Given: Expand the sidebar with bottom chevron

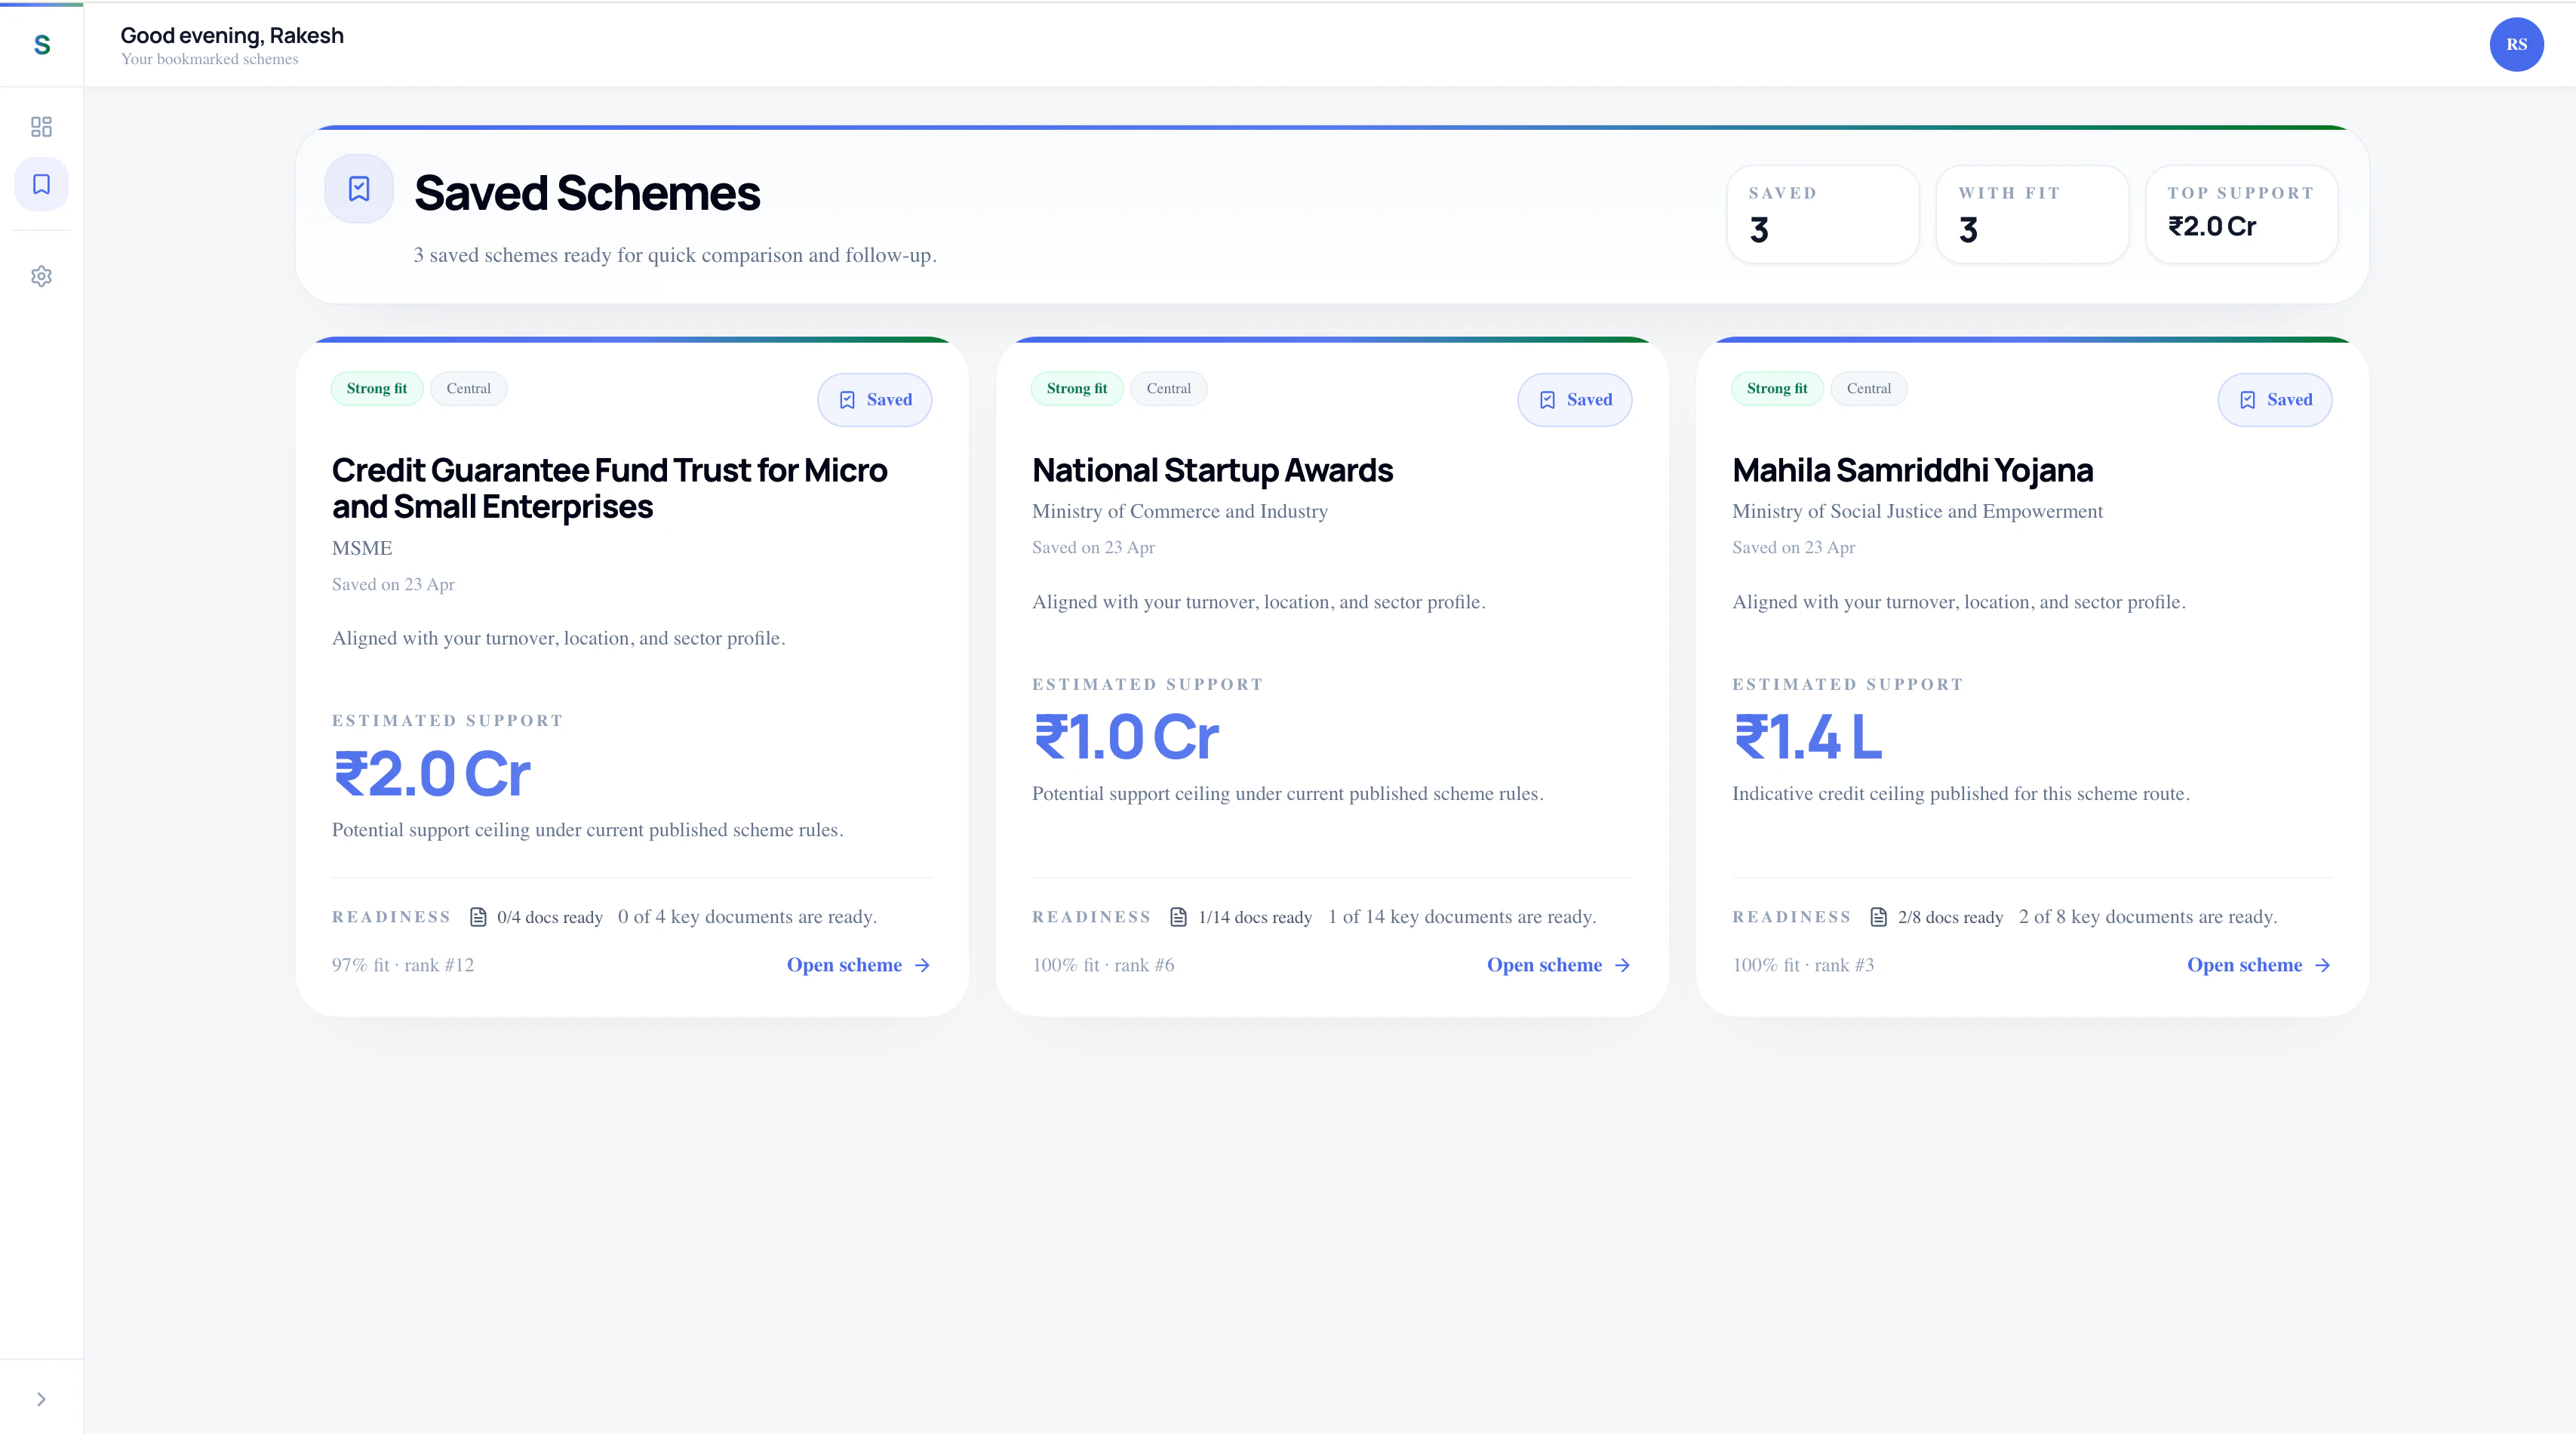Looking at the screenshot, I should click(41, 1399).
